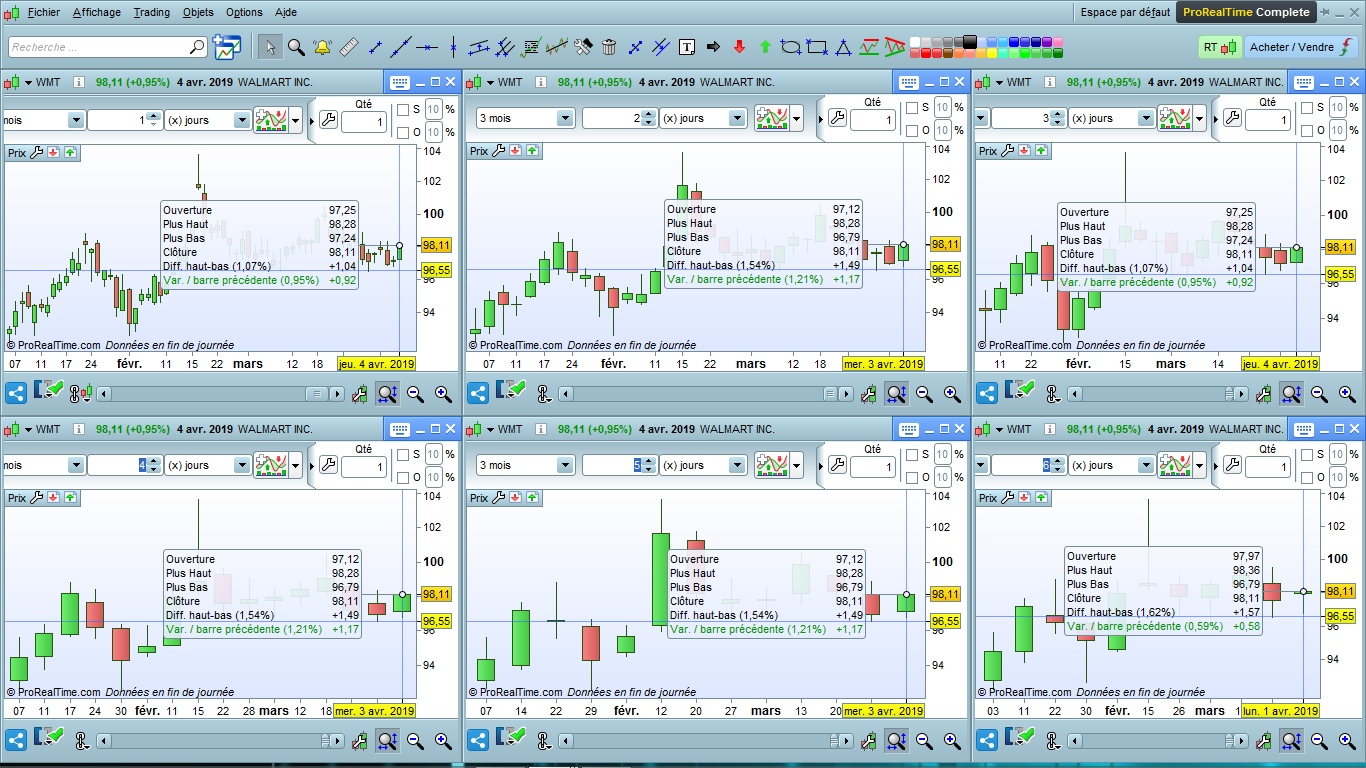Click into the Recherche search field
The height and width of the screenshot is (768, 1366).
tap(108, 47)
